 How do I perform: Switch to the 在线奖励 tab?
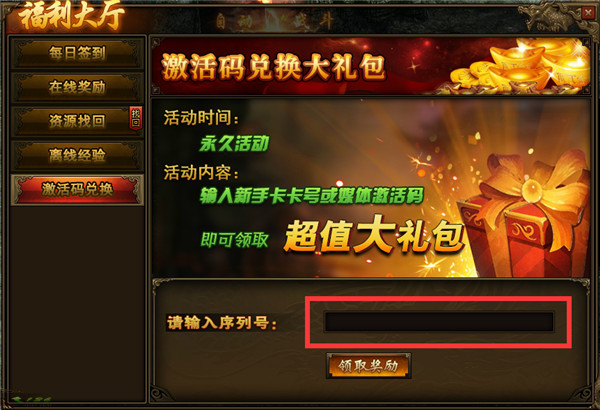tap(77, 87)
